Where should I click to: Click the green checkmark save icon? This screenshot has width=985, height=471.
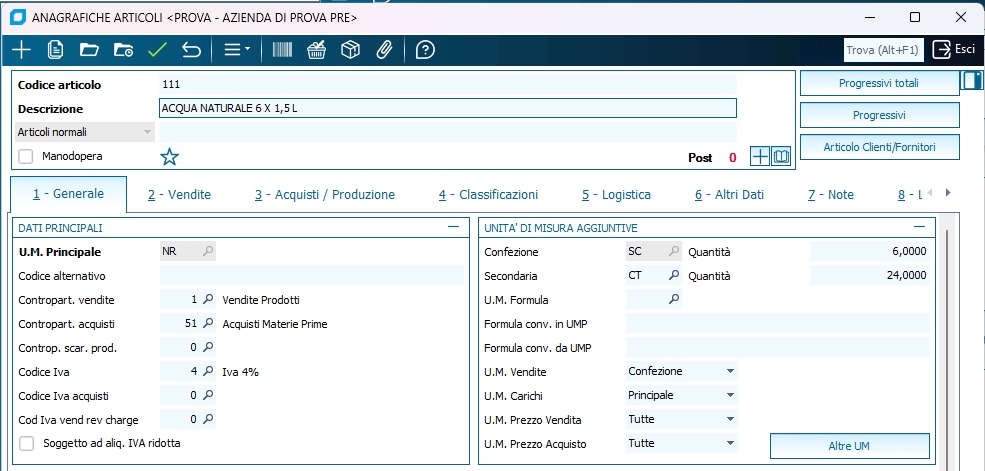[x=157, y=50]
